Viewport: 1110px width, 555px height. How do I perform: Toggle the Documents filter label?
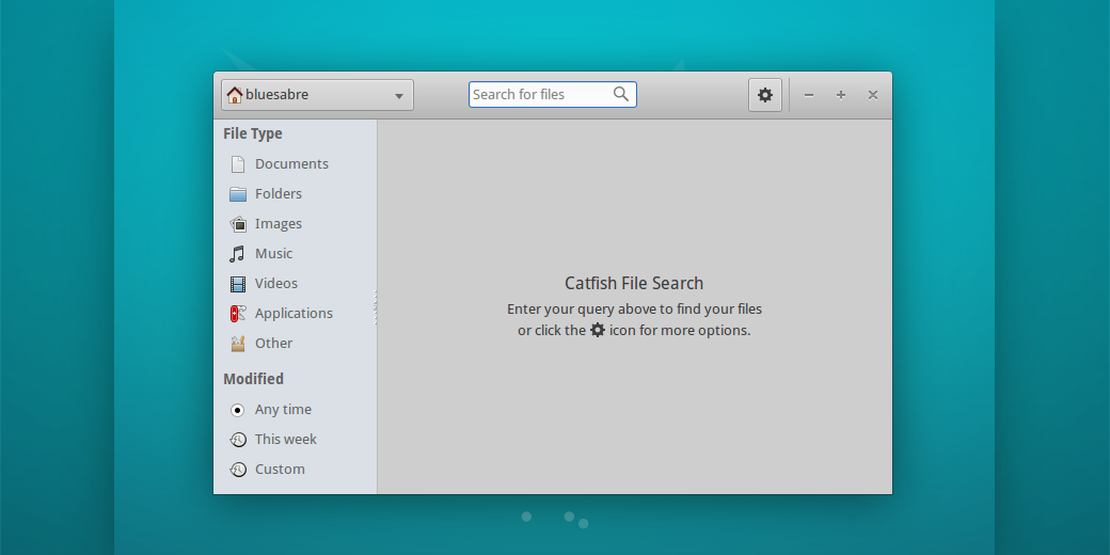(292, 164)
